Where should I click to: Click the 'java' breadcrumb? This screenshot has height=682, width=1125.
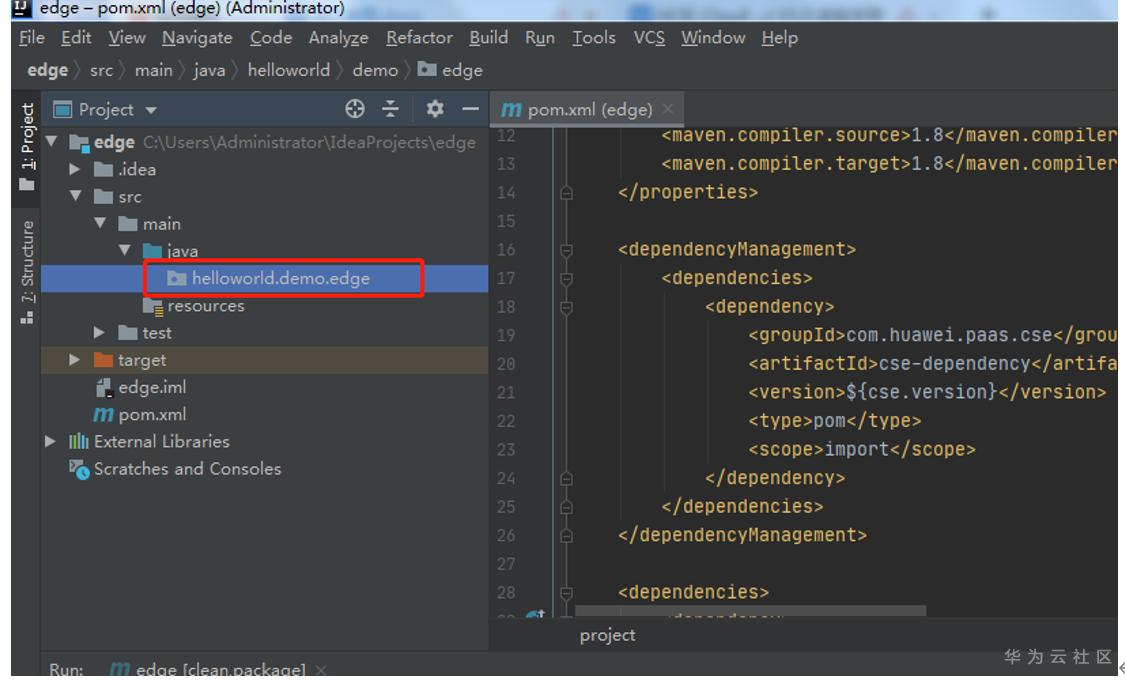(209, 70)
